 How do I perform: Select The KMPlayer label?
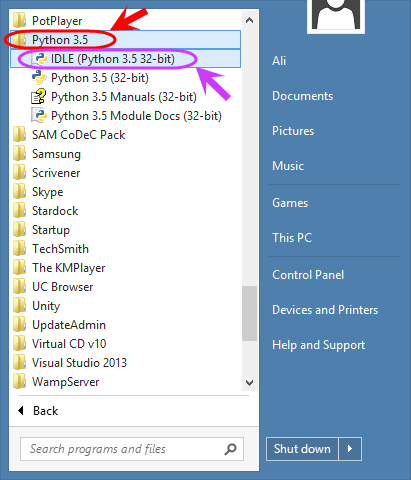(x=69, y=268)
